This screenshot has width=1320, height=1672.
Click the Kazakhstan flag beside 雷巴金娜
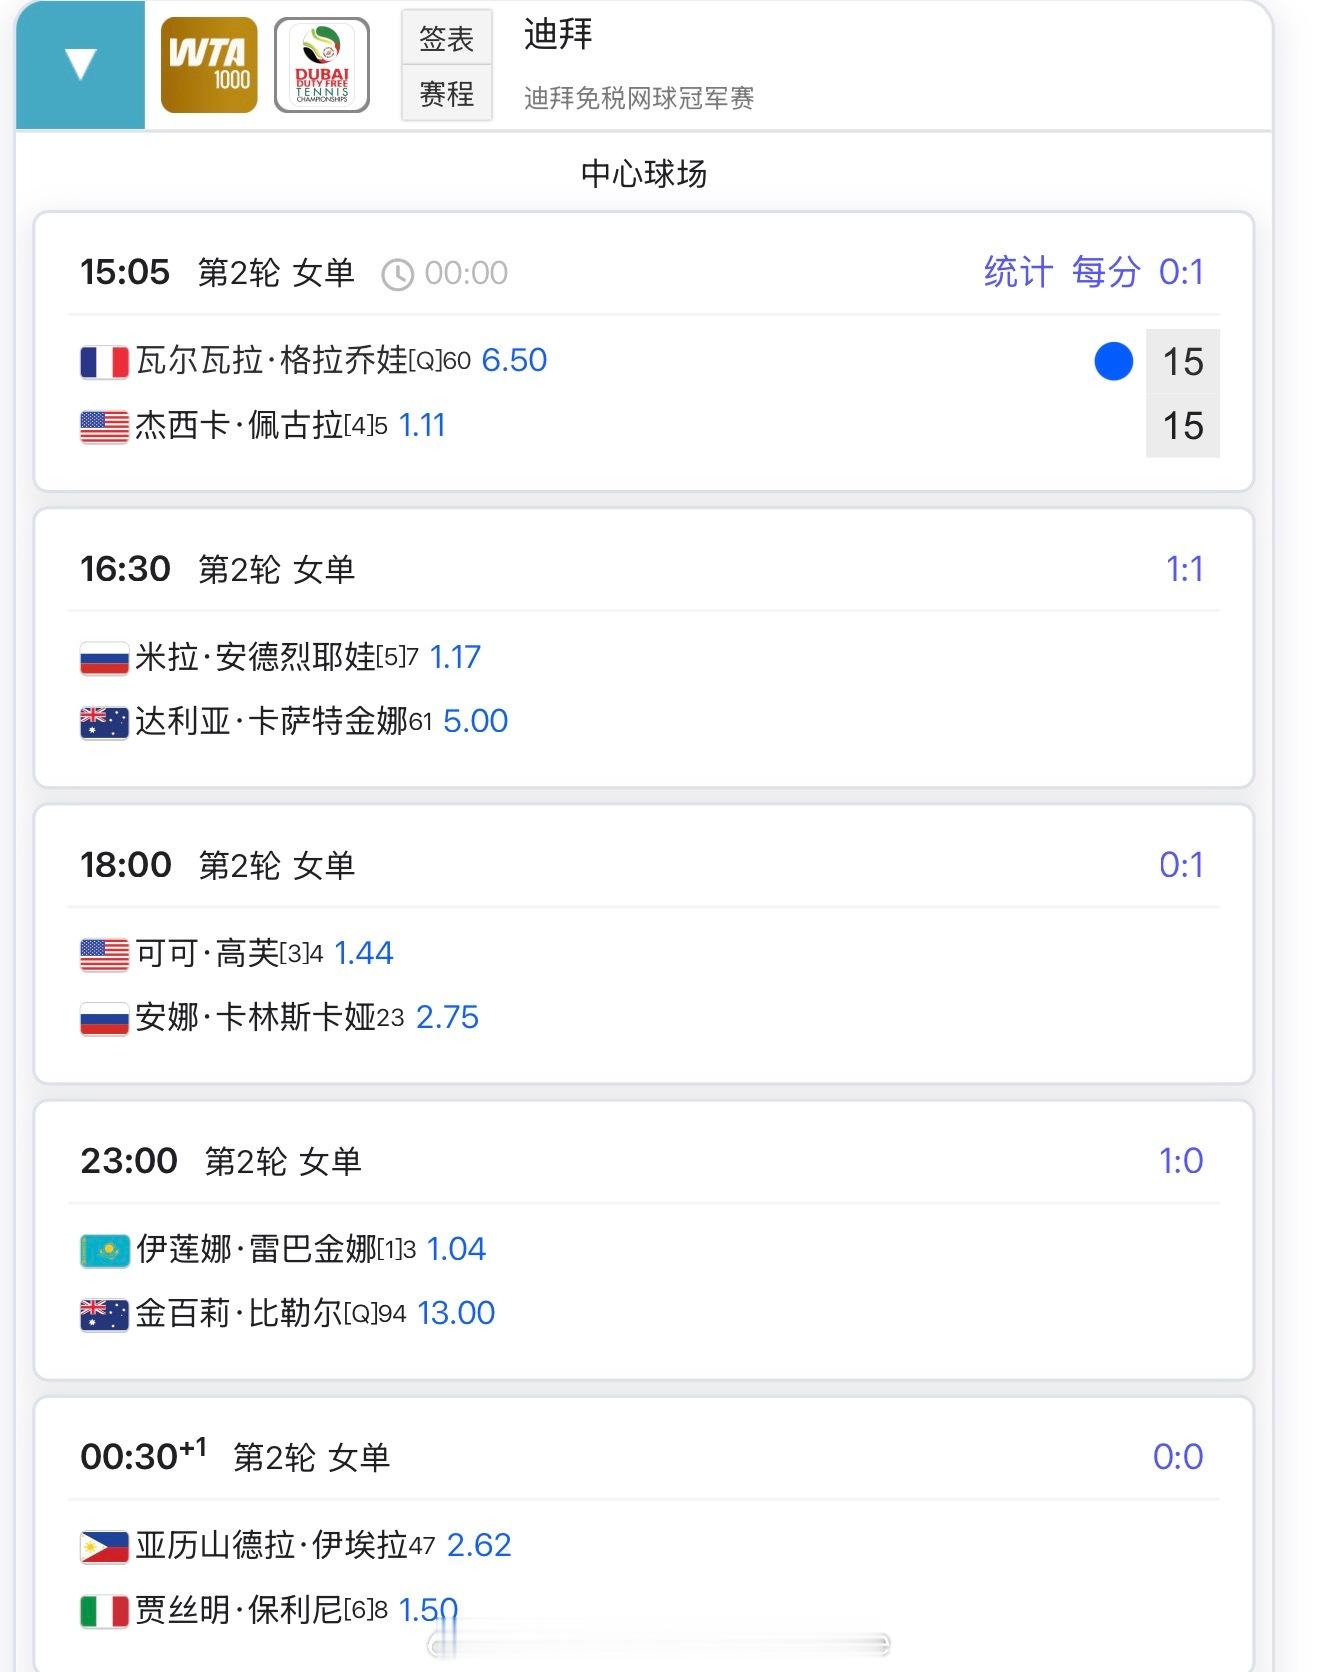(x=104, y=1250)
